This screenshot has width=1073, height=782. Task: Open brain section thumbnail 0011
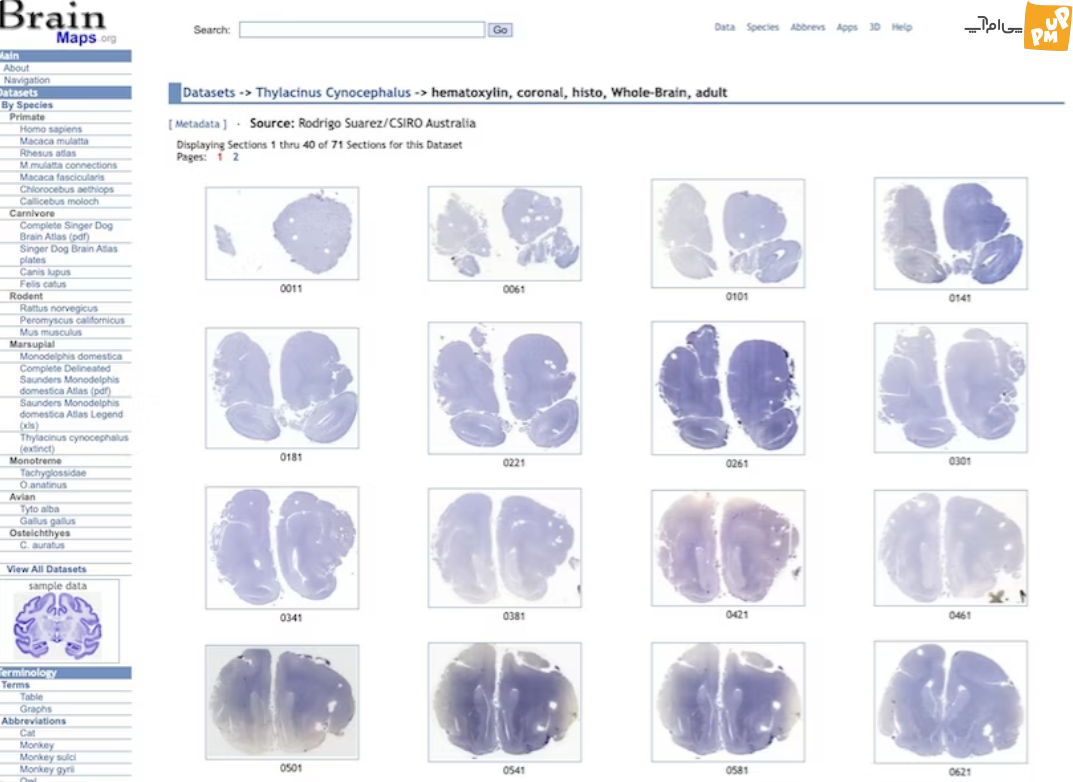click(282, 232)
